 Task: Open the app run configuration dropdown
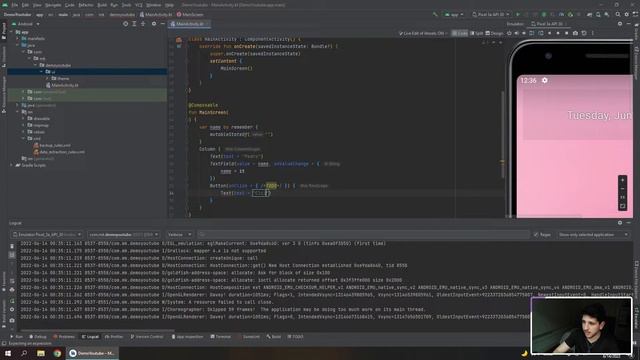pos(453,15)
